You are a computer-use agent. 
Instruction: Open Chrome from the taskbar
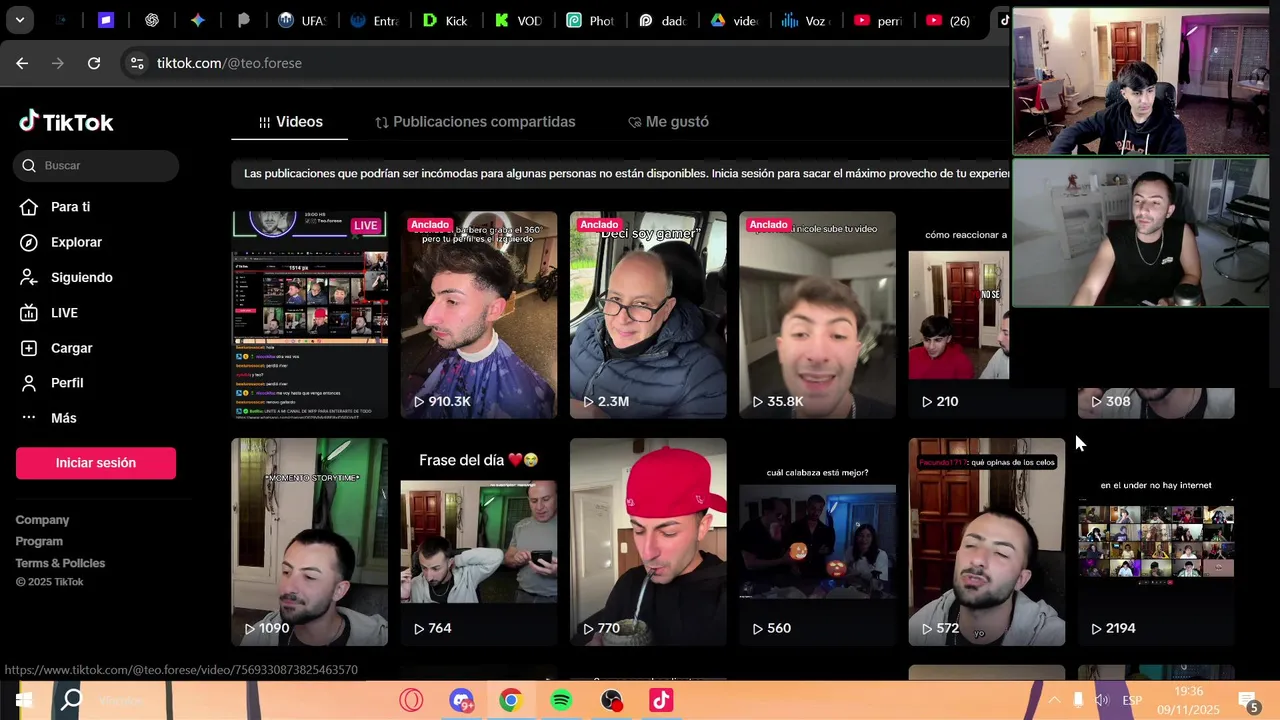coord(511,700)
